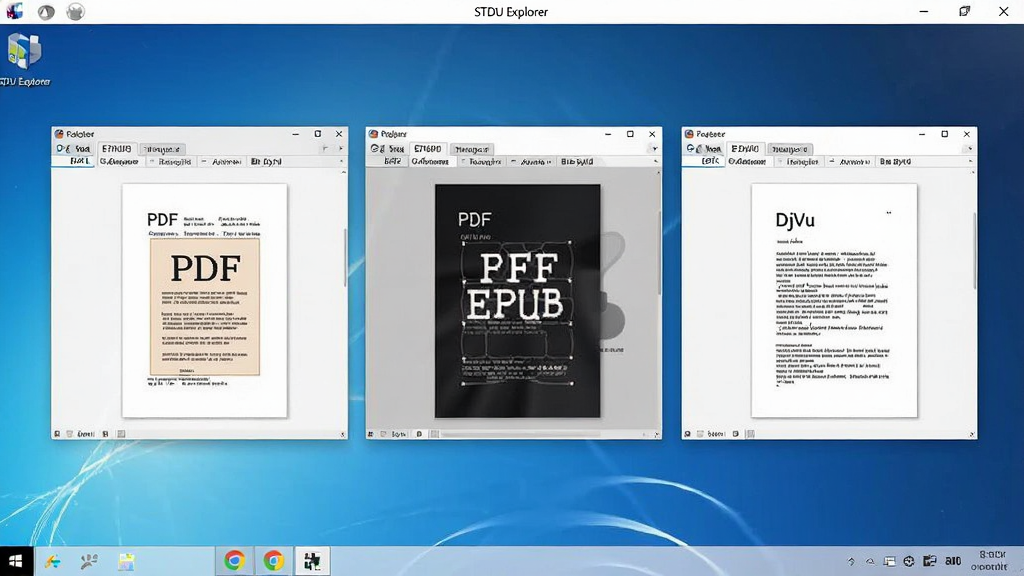Click the horizontal scrollbar in the middle EPUB window
The height and width of the screenshot is (576, 1024).
[520, 434]
